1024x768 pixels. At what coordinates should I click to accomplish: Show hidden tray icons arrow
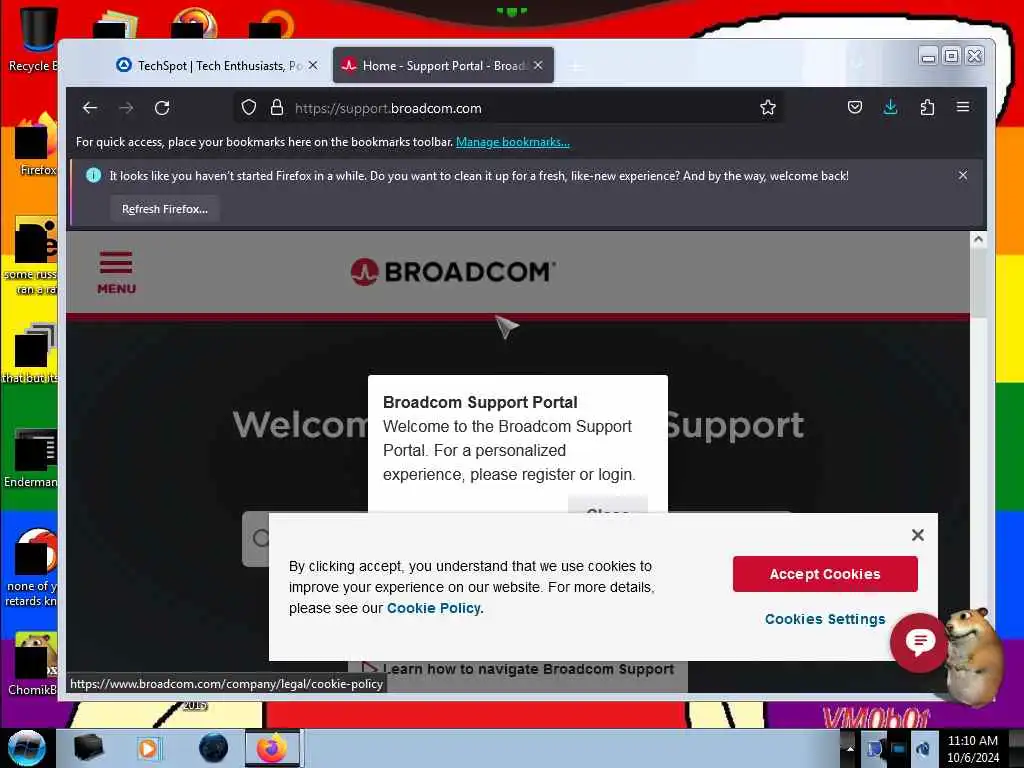(x=850, y=748)
